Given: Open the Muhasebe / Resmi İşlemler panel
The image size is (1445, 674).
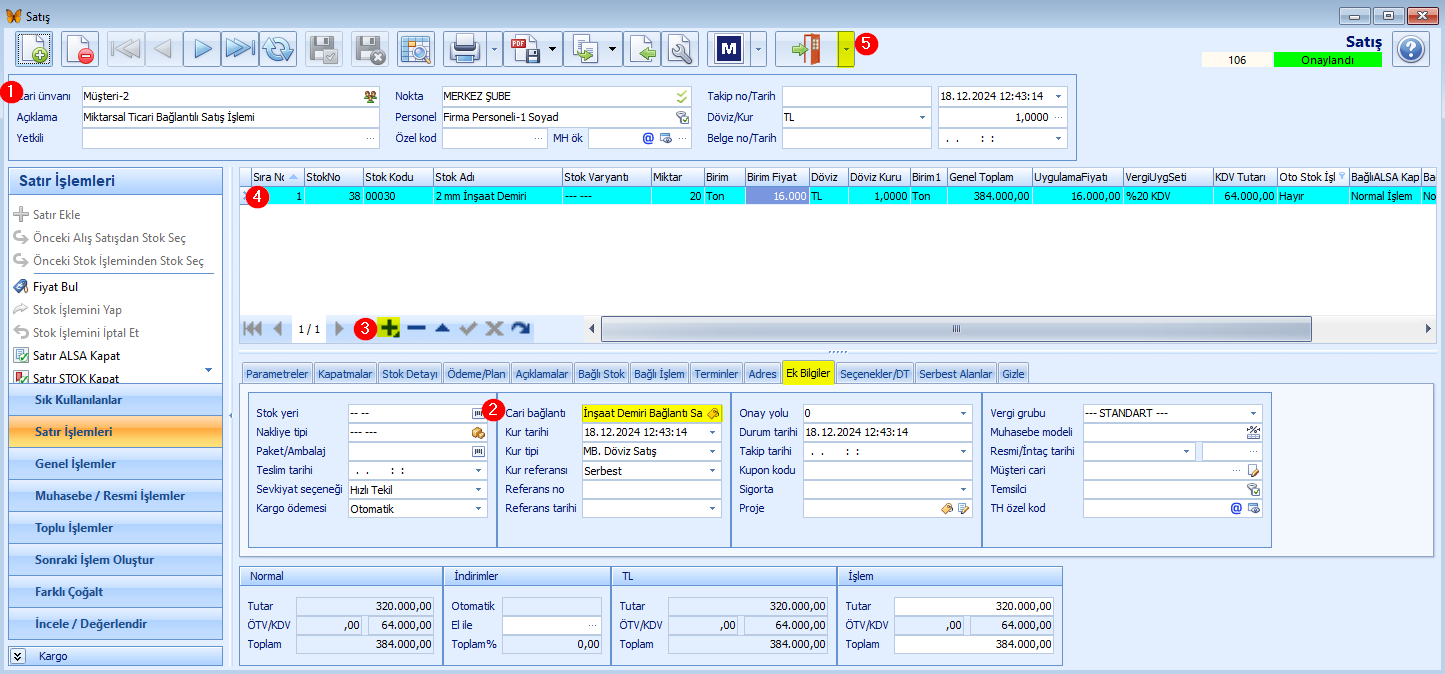Looking at the screenshot, I should point(115,496).
